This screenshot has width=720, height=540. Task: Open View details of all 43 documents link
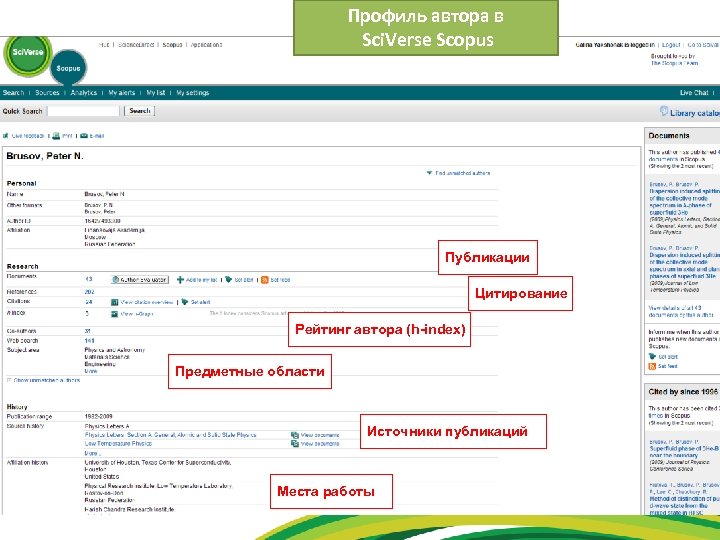(x=681, y=311)
